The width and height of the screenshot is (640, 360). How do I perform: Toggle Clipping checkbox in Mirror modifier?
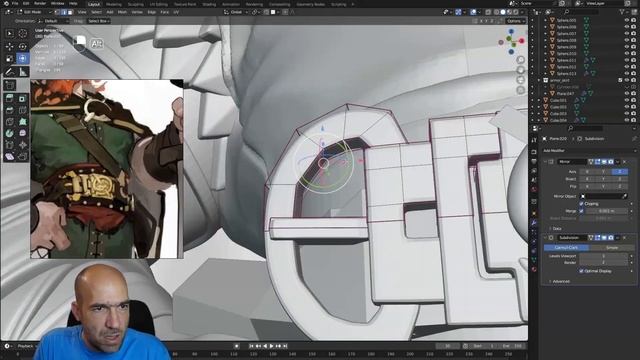pos(581,203)
